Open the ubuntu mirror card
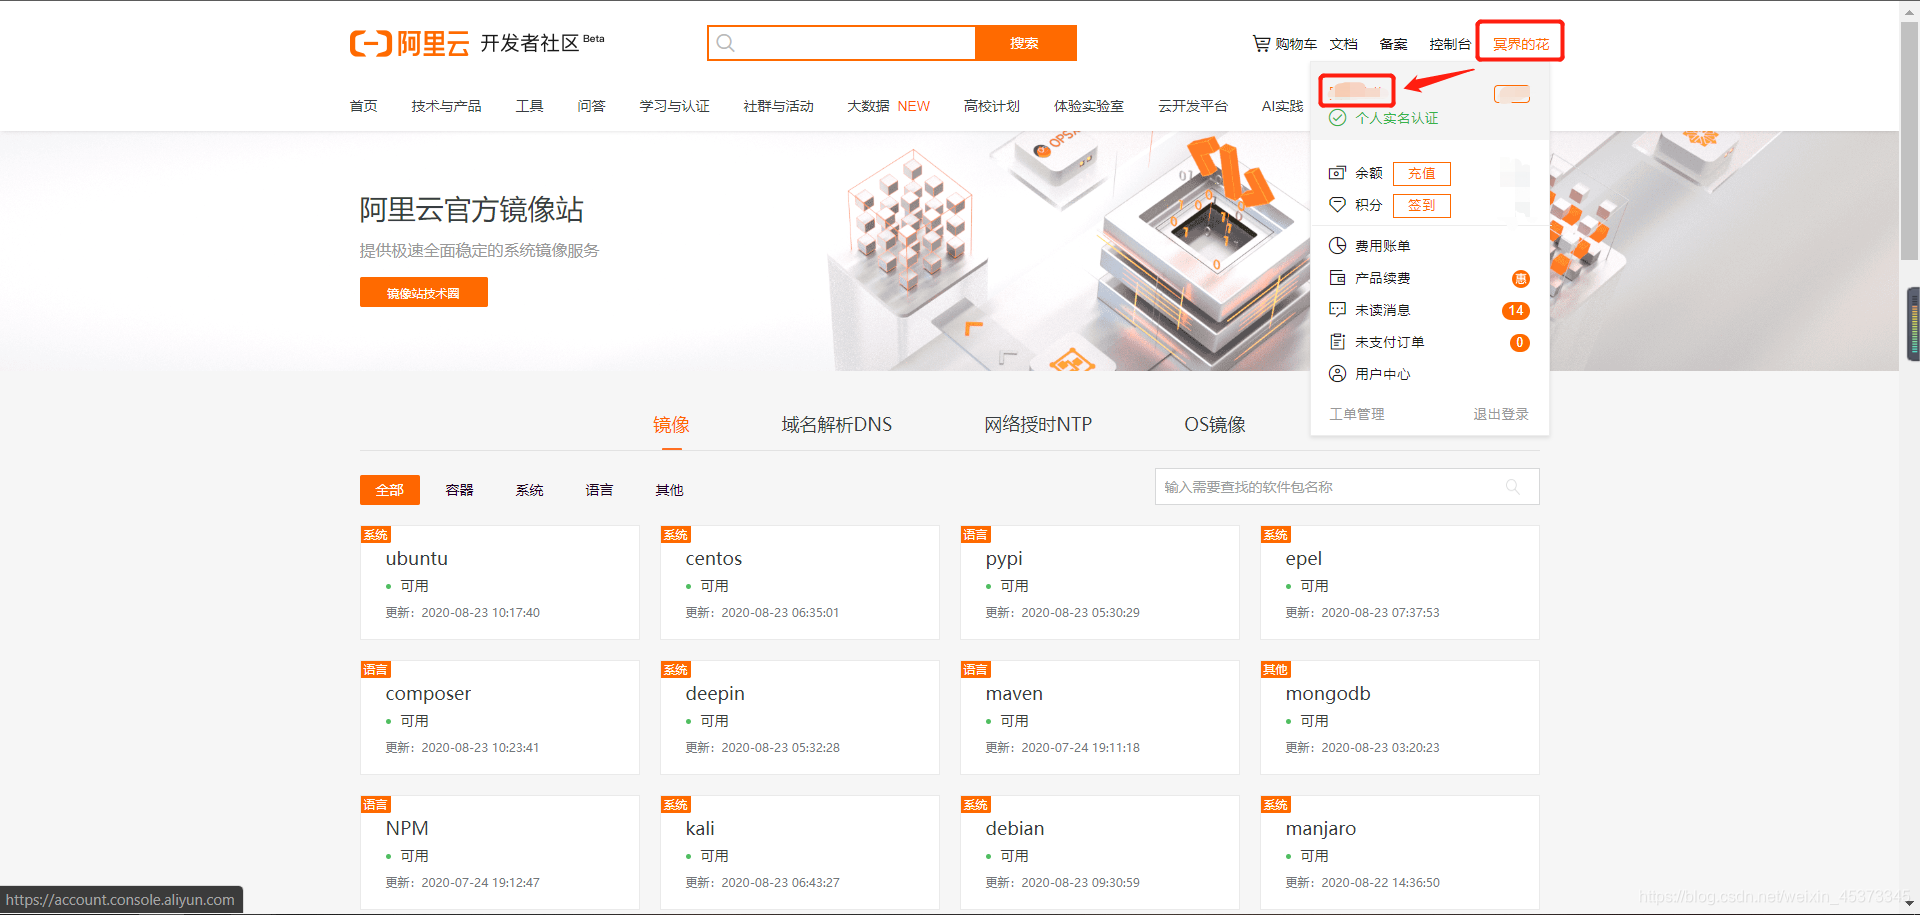Viewport: 1920px width, 915px height. pos(500,582)
